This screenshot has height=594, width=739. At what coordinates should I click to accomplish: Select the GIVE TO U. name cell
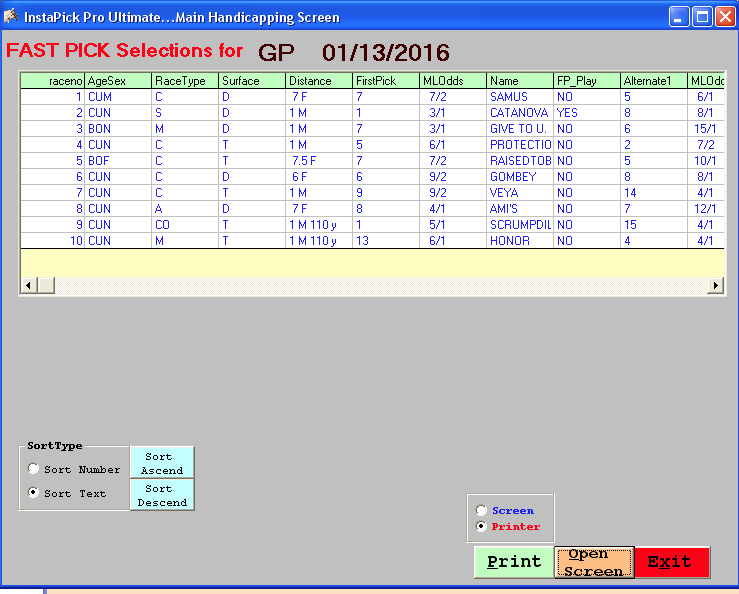[520, 129]
